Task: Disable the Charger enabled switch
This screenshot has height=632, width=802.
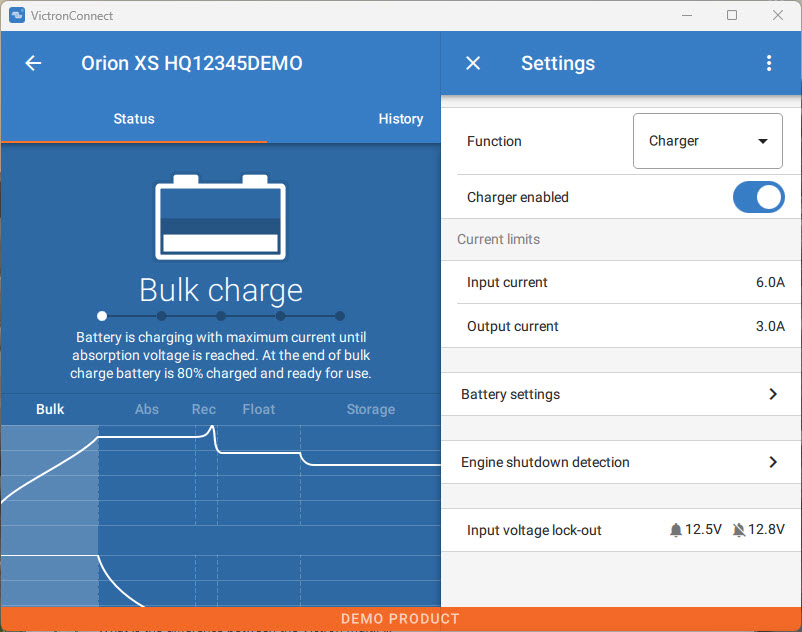Action: pyautogui.click(x=758, y=197)
